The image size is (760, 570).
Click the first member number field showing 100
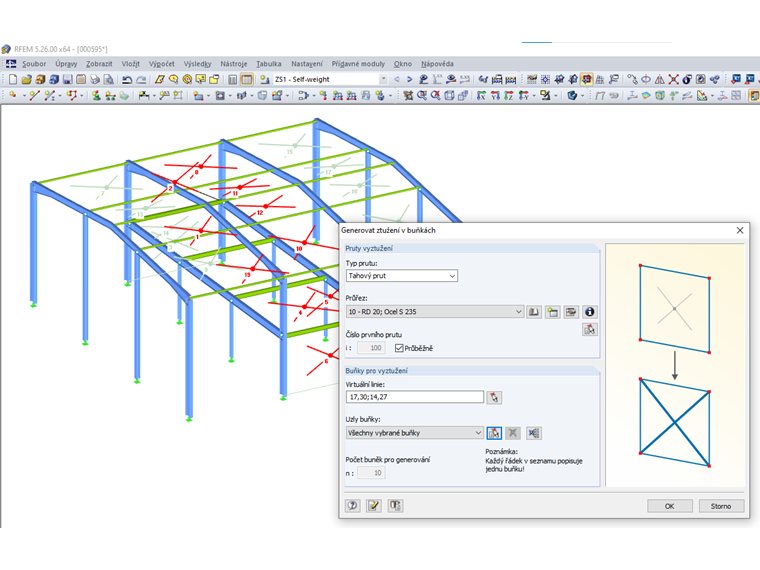pos(371,348)
